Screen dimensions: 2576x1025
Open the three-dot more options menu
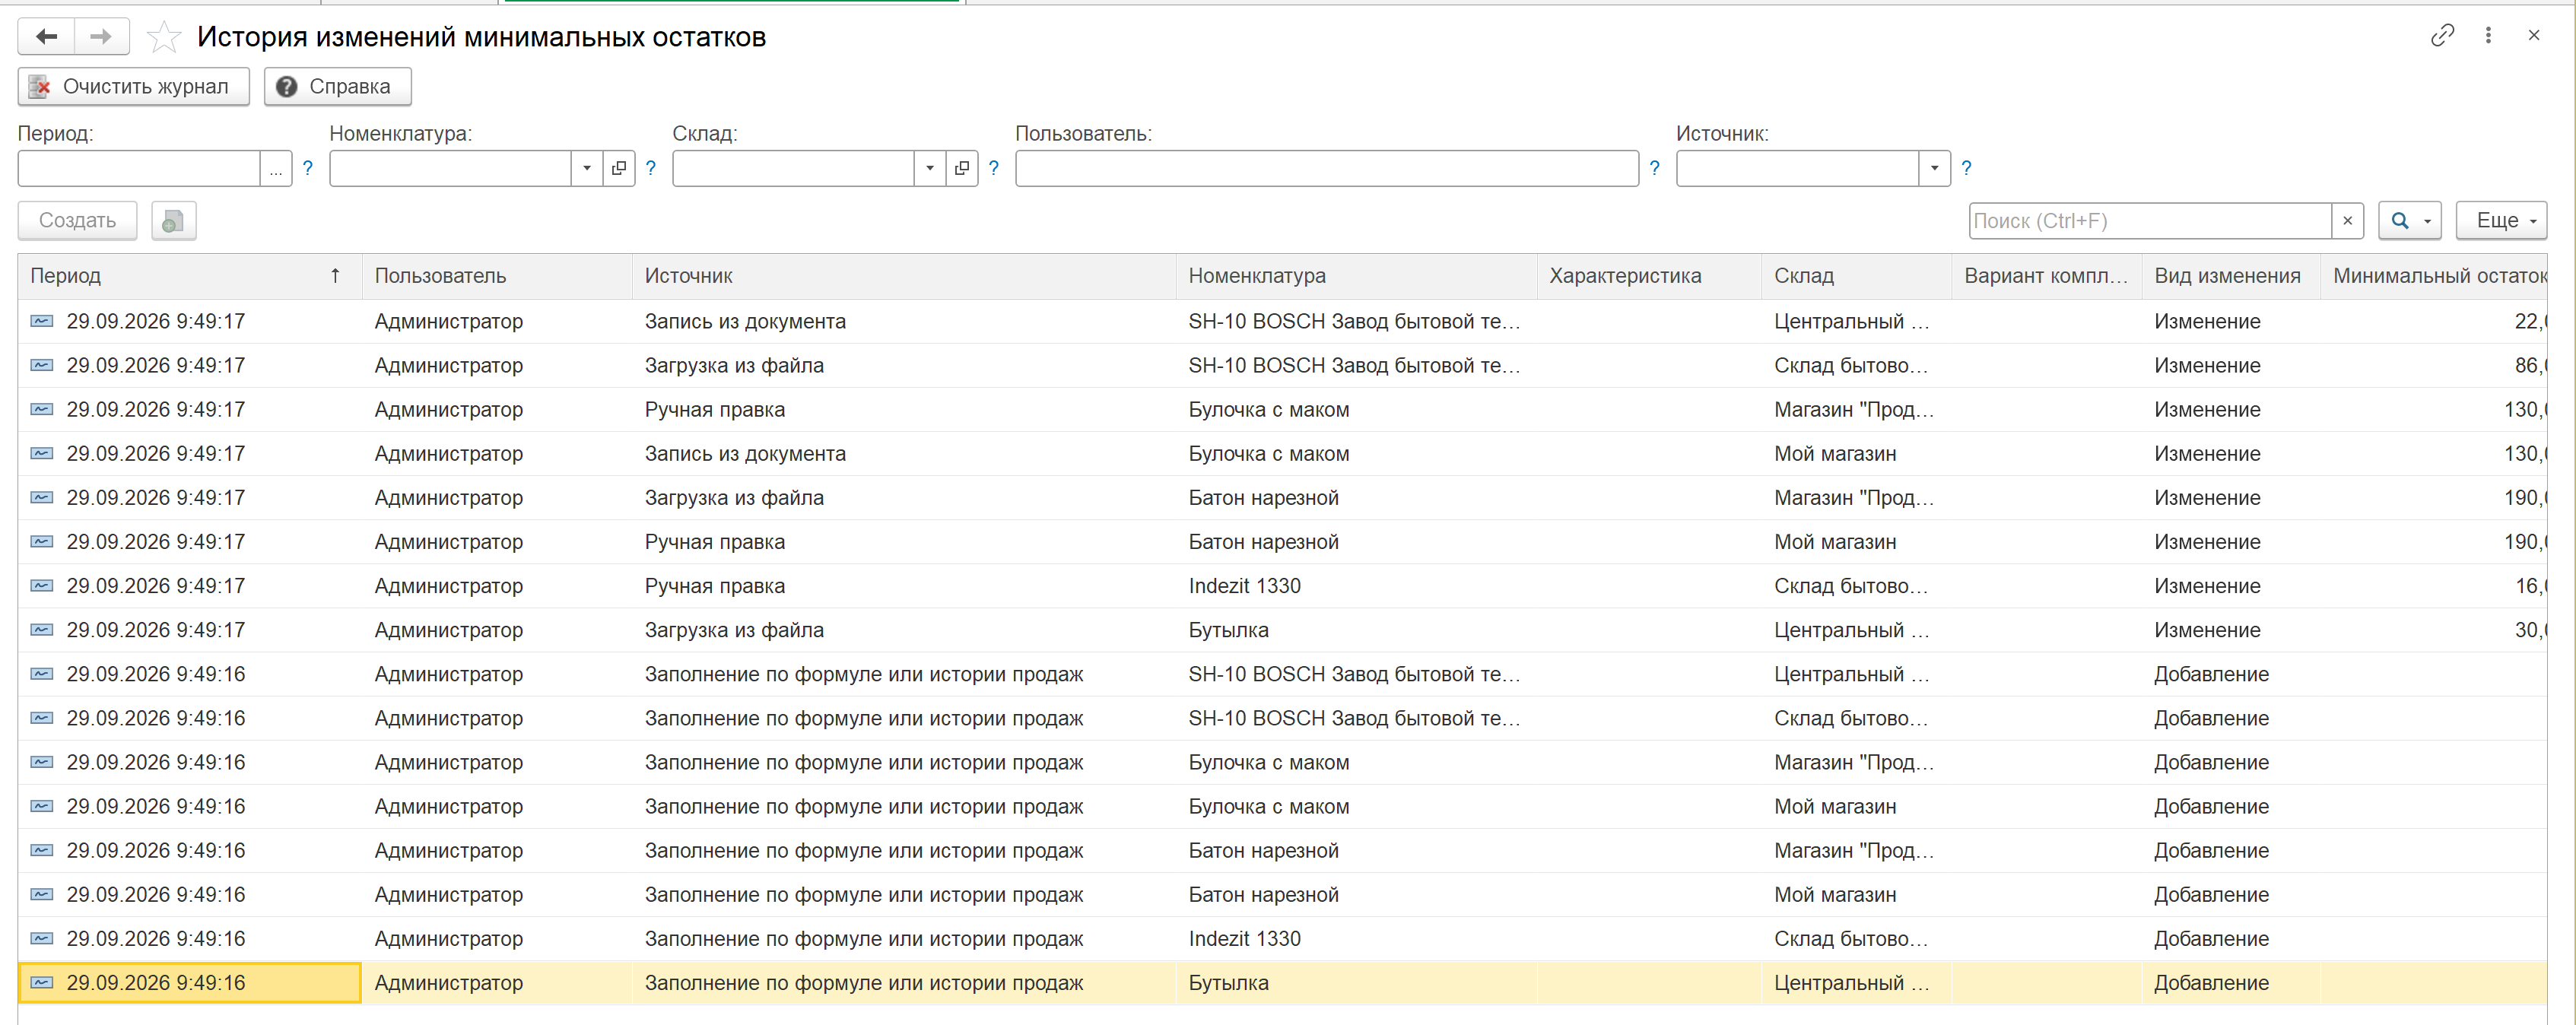coord(2488,36)
